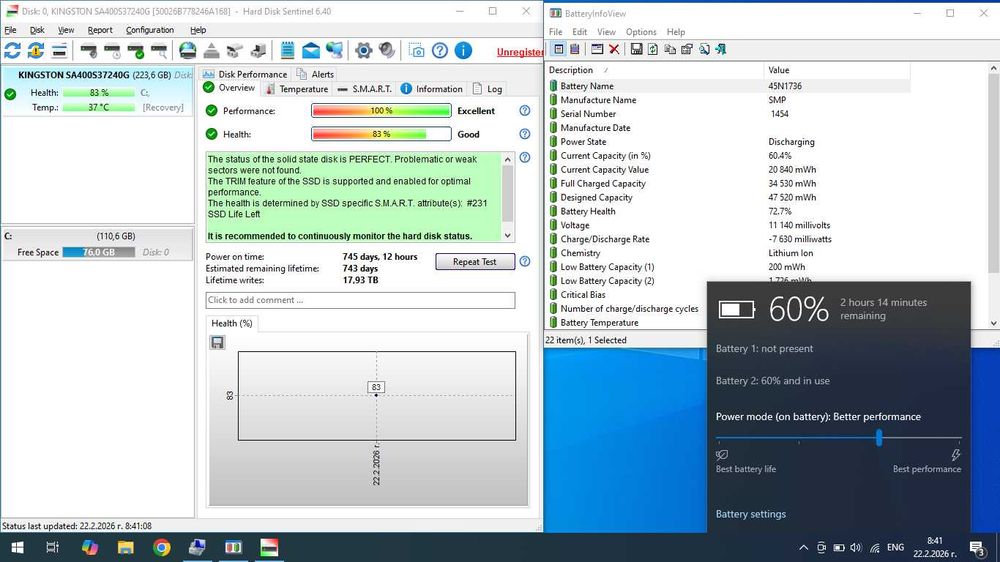Click the help icon next to Performance bar
Image resolution: width=1000 pixels, height=562 pixels.
click(x=524, y=110)
